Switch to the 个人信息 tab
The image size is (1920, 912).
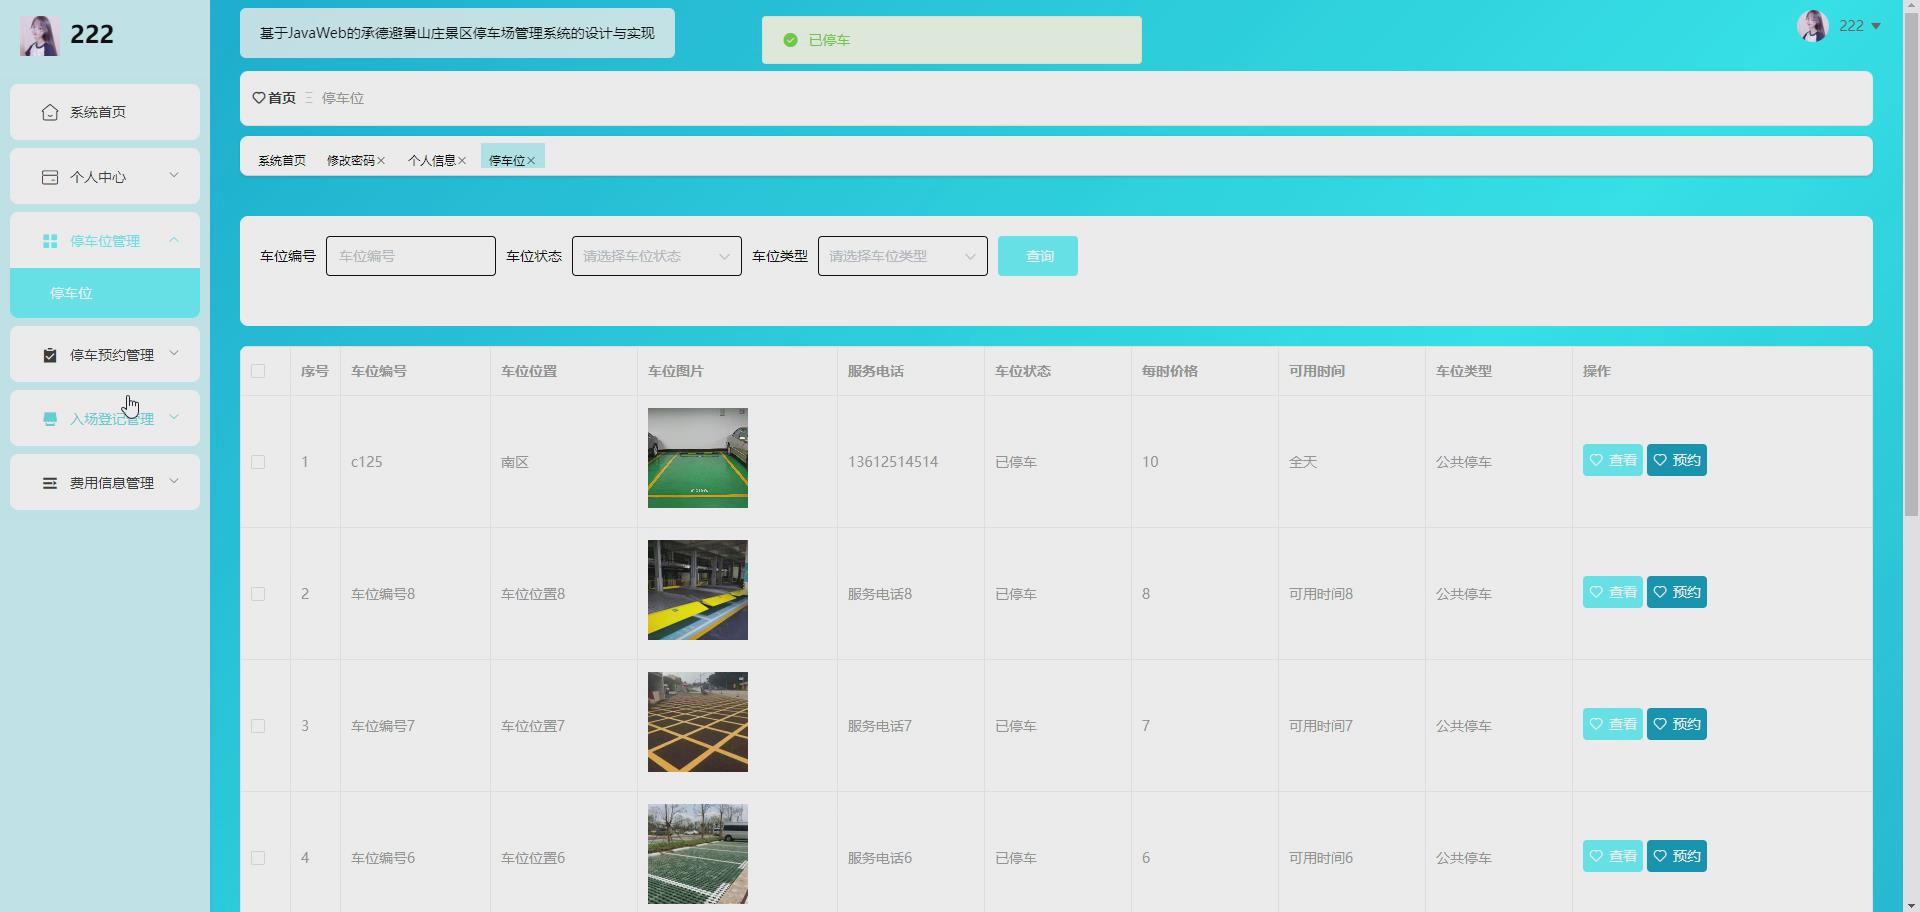coord(432,160)
